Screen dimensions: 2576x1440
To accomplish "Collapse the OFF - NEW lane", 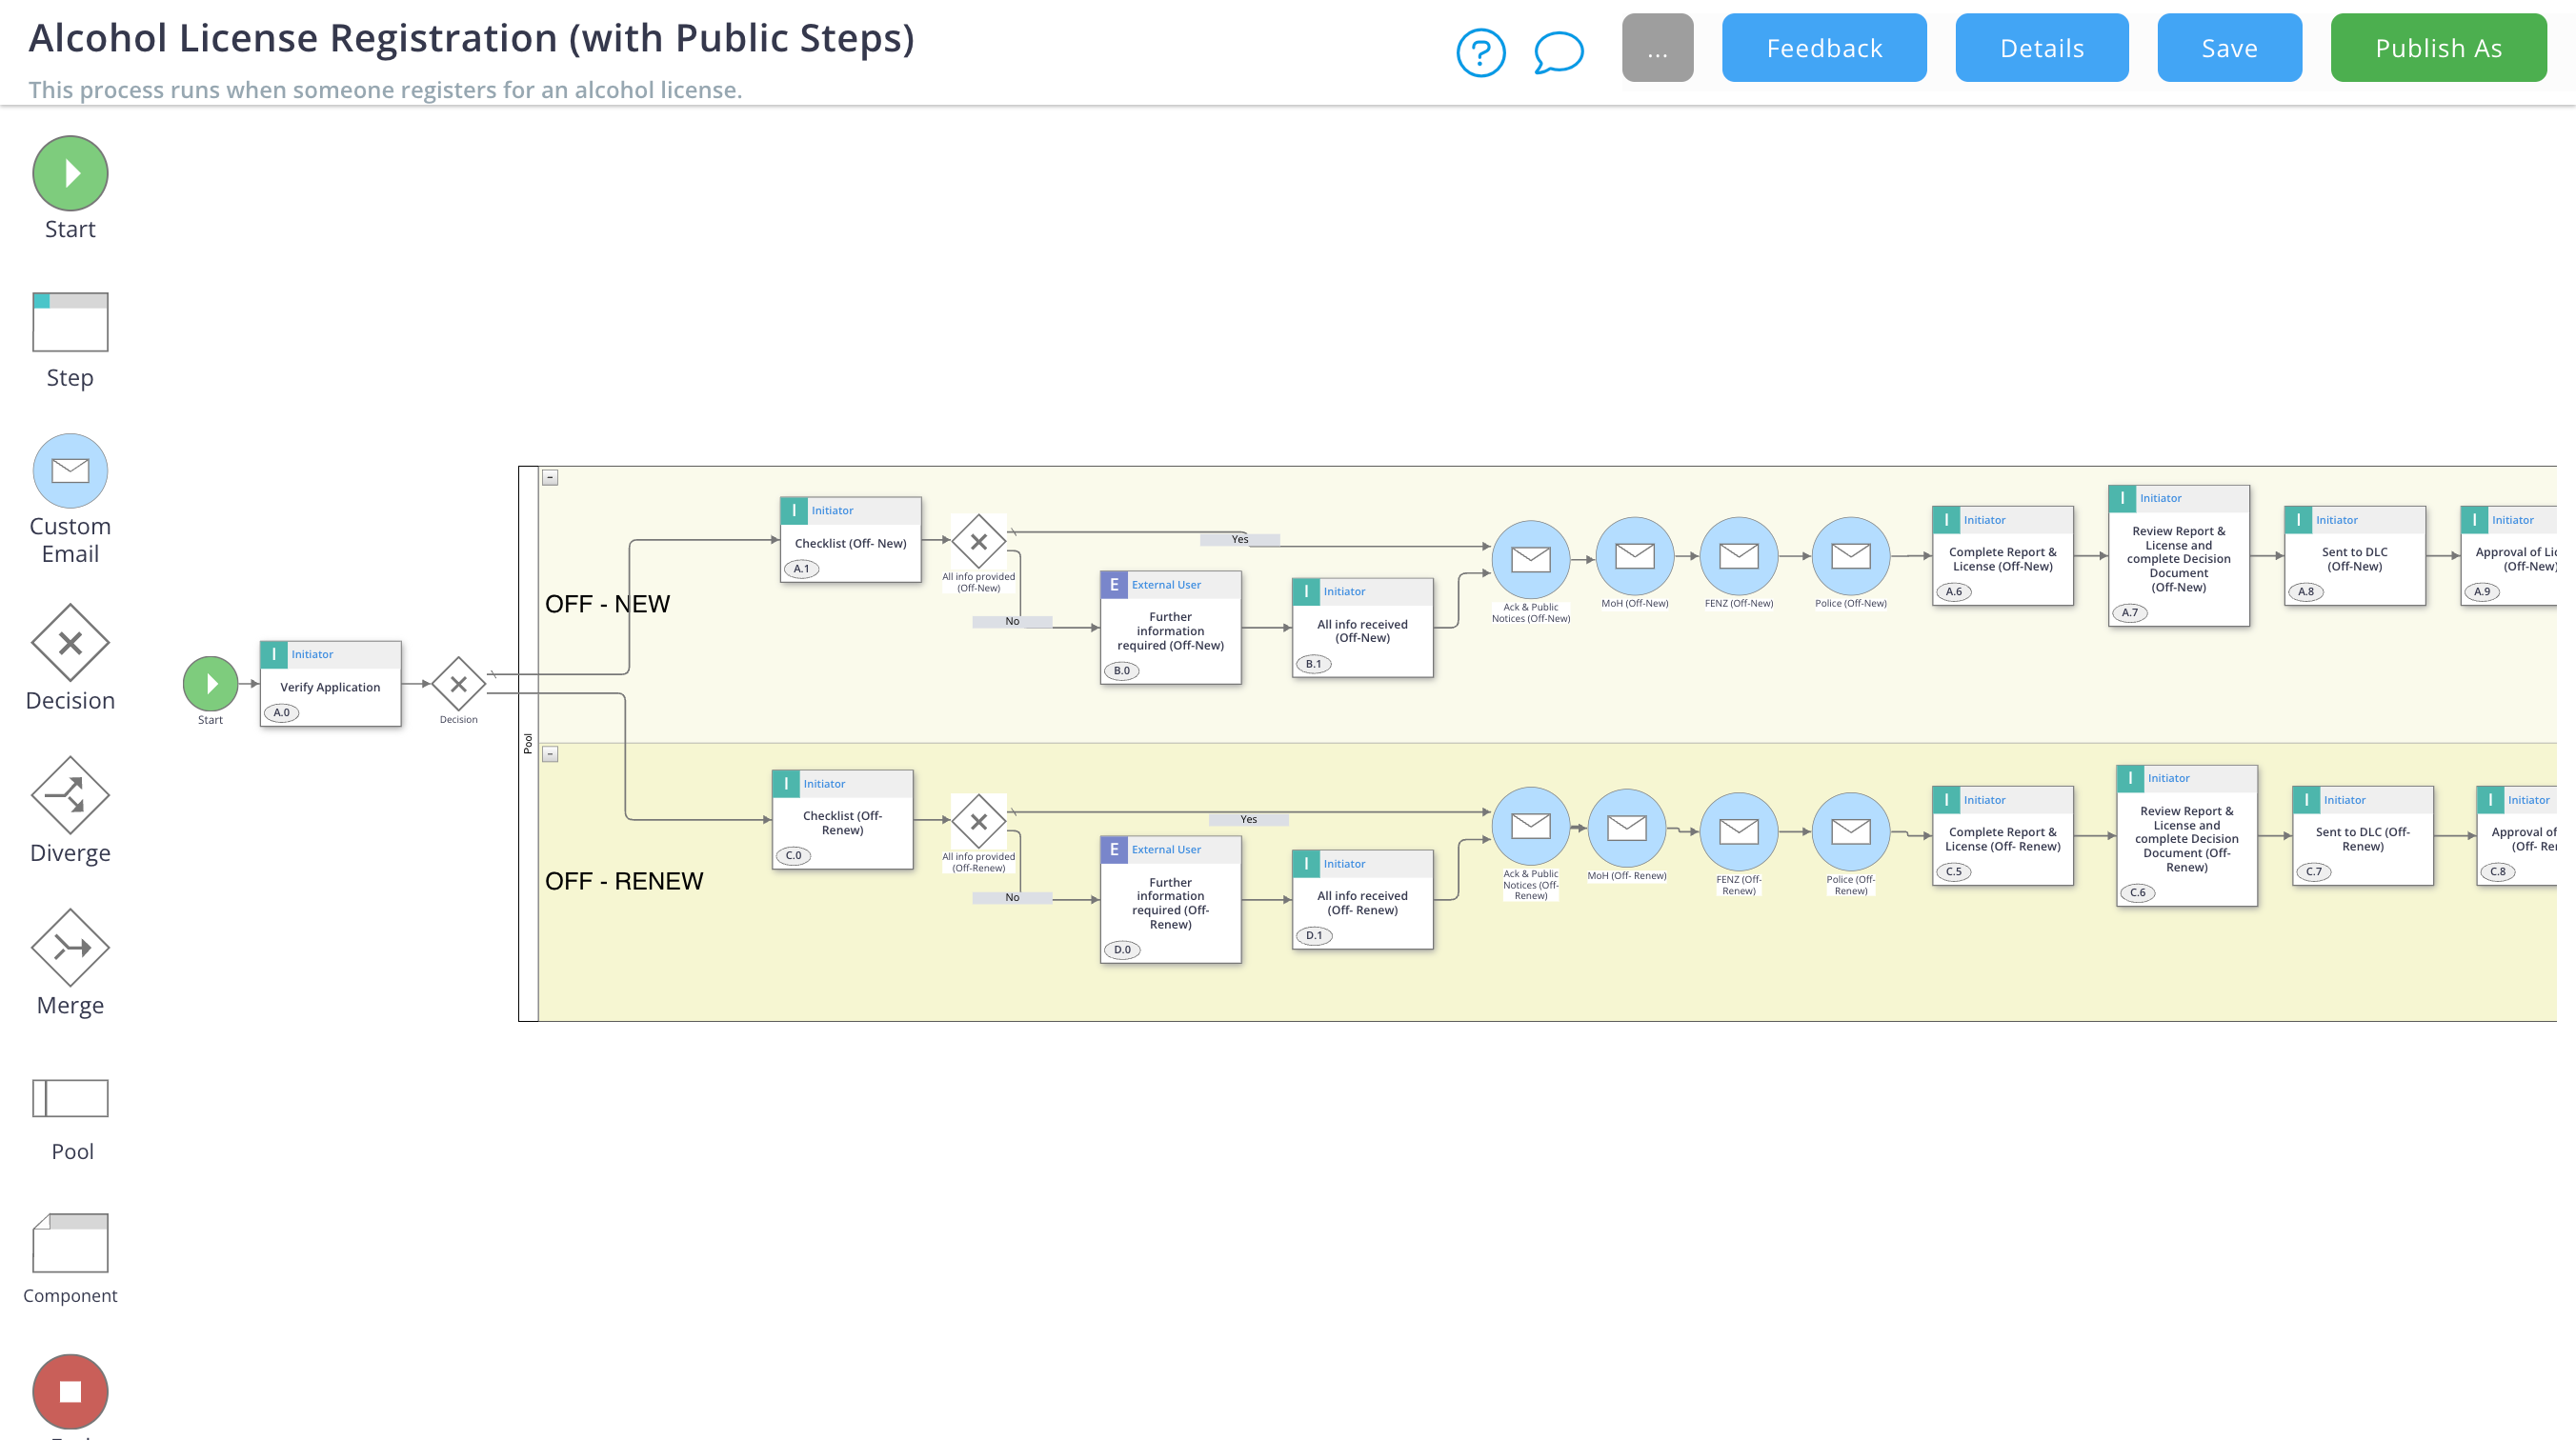I will pos(550,477).
